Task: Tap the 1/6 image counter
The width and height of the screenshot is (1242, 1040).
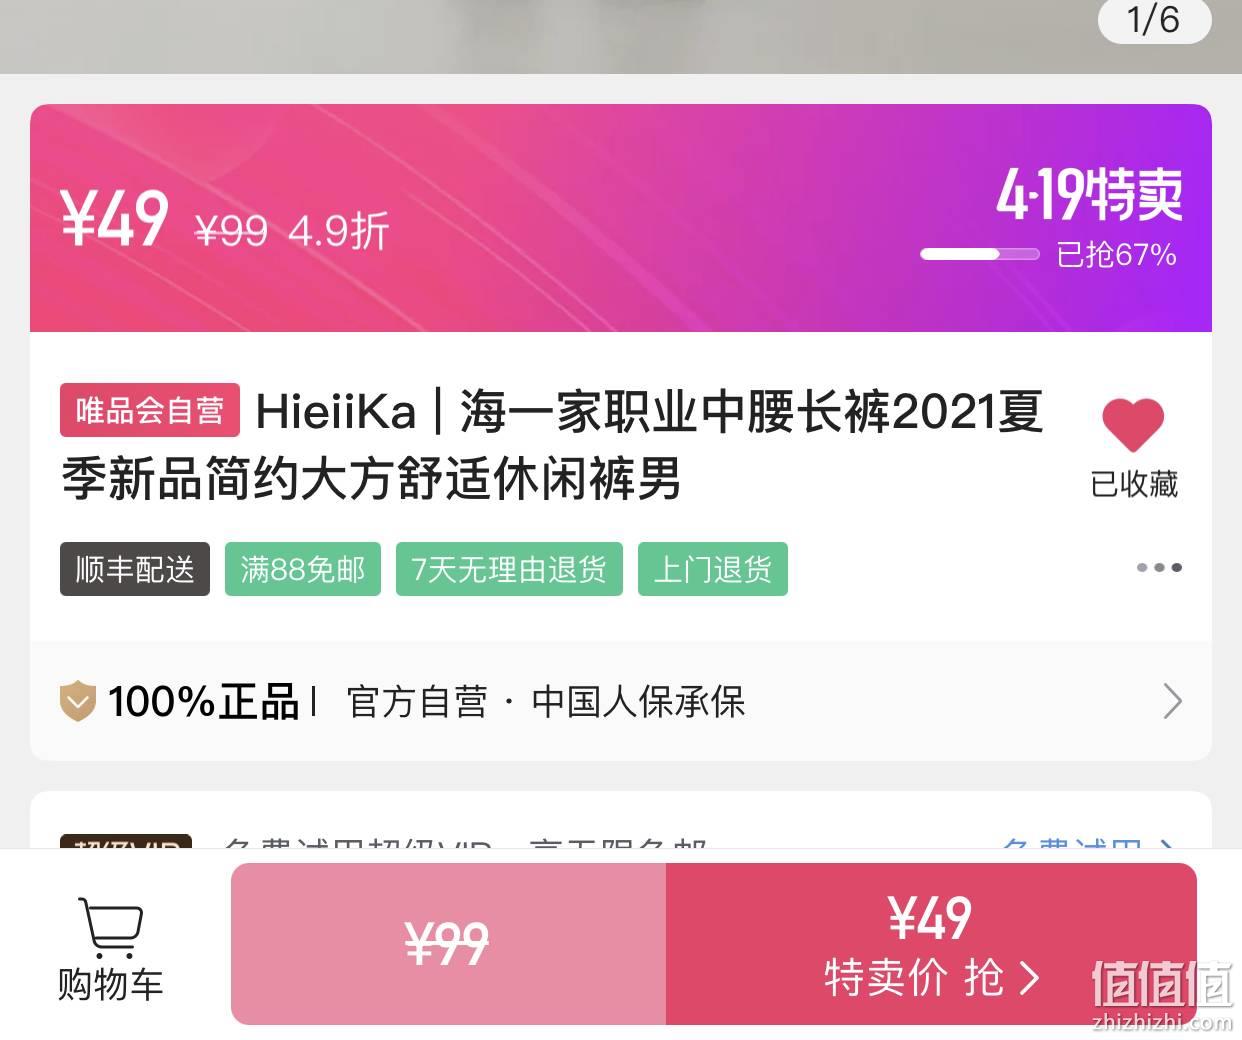Action: point(1154,19)
